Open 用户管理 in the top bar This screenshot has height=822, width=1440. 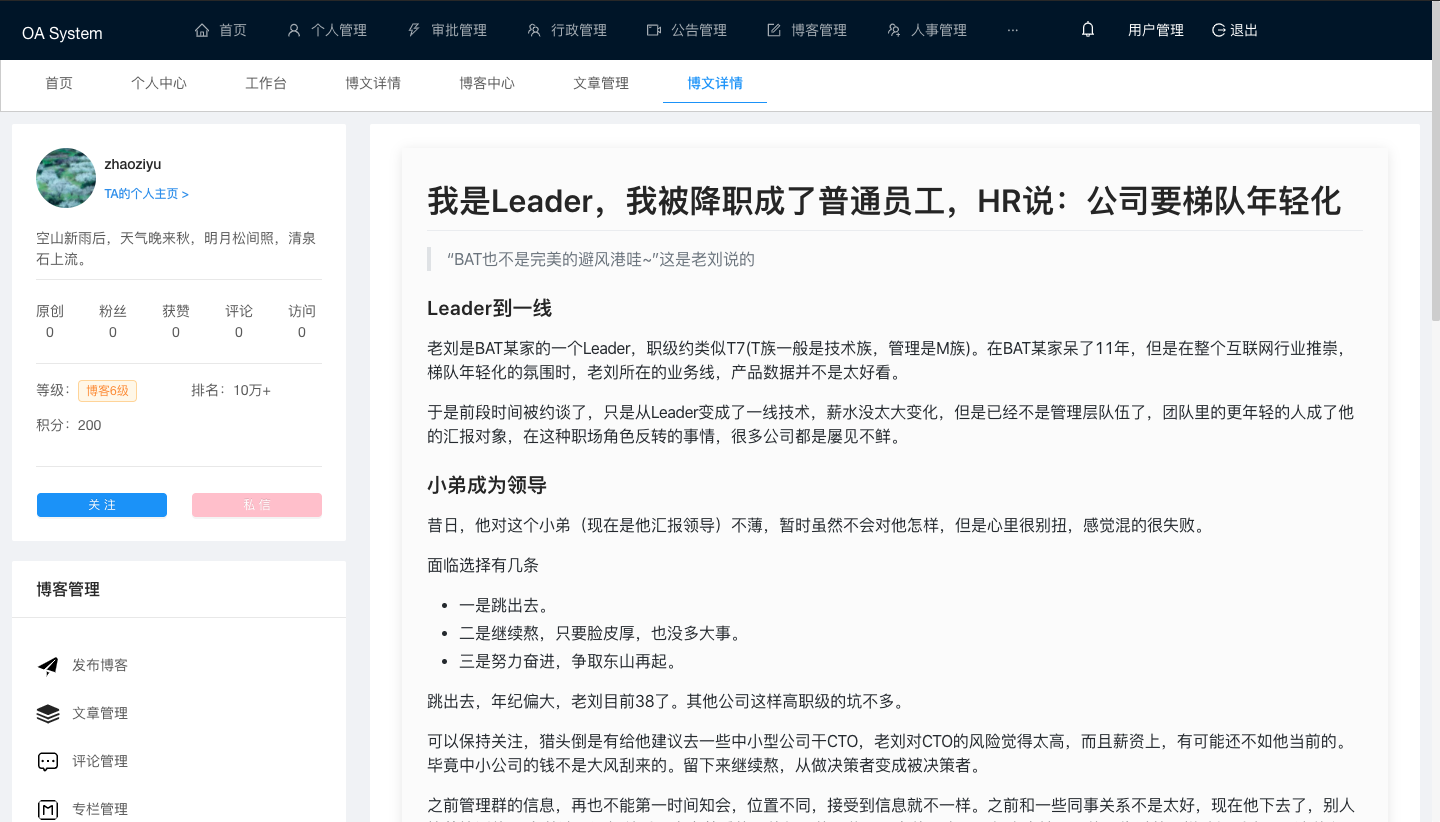pos(1156,30)
